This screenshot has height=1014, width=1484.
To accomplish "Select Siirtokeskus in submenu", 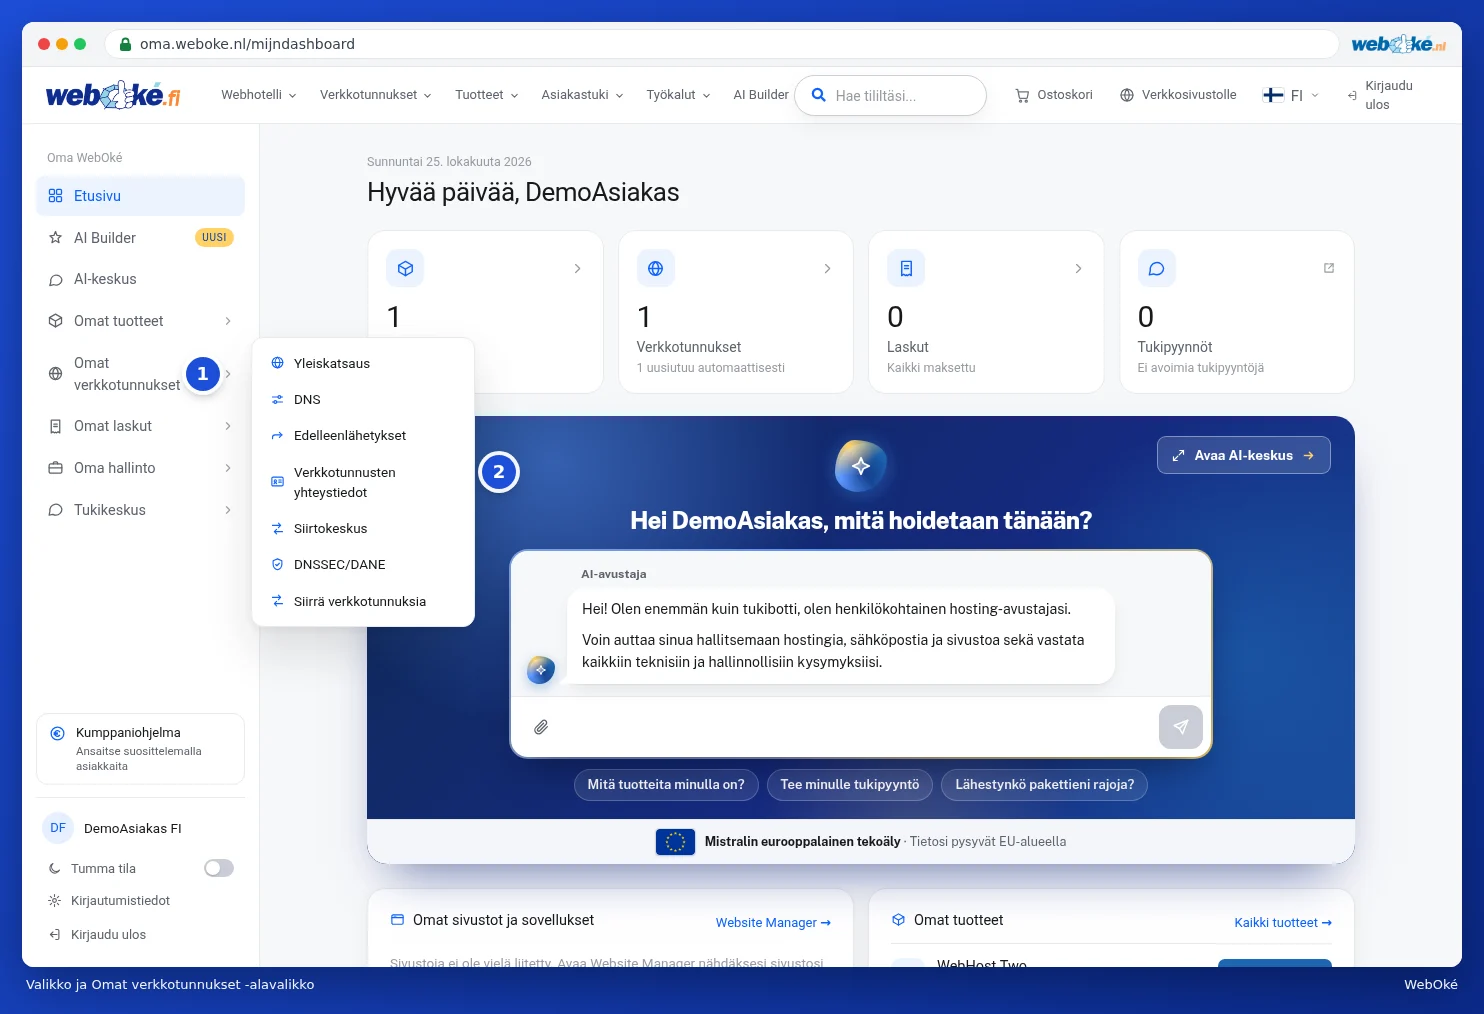I will (363, 528).
